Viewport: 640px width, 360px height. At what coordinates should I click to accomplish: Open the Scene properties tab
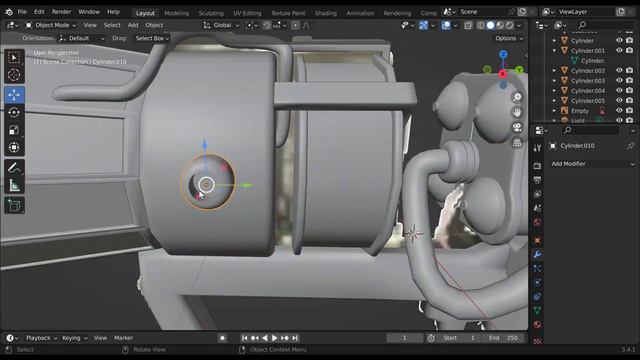(537, 208)
